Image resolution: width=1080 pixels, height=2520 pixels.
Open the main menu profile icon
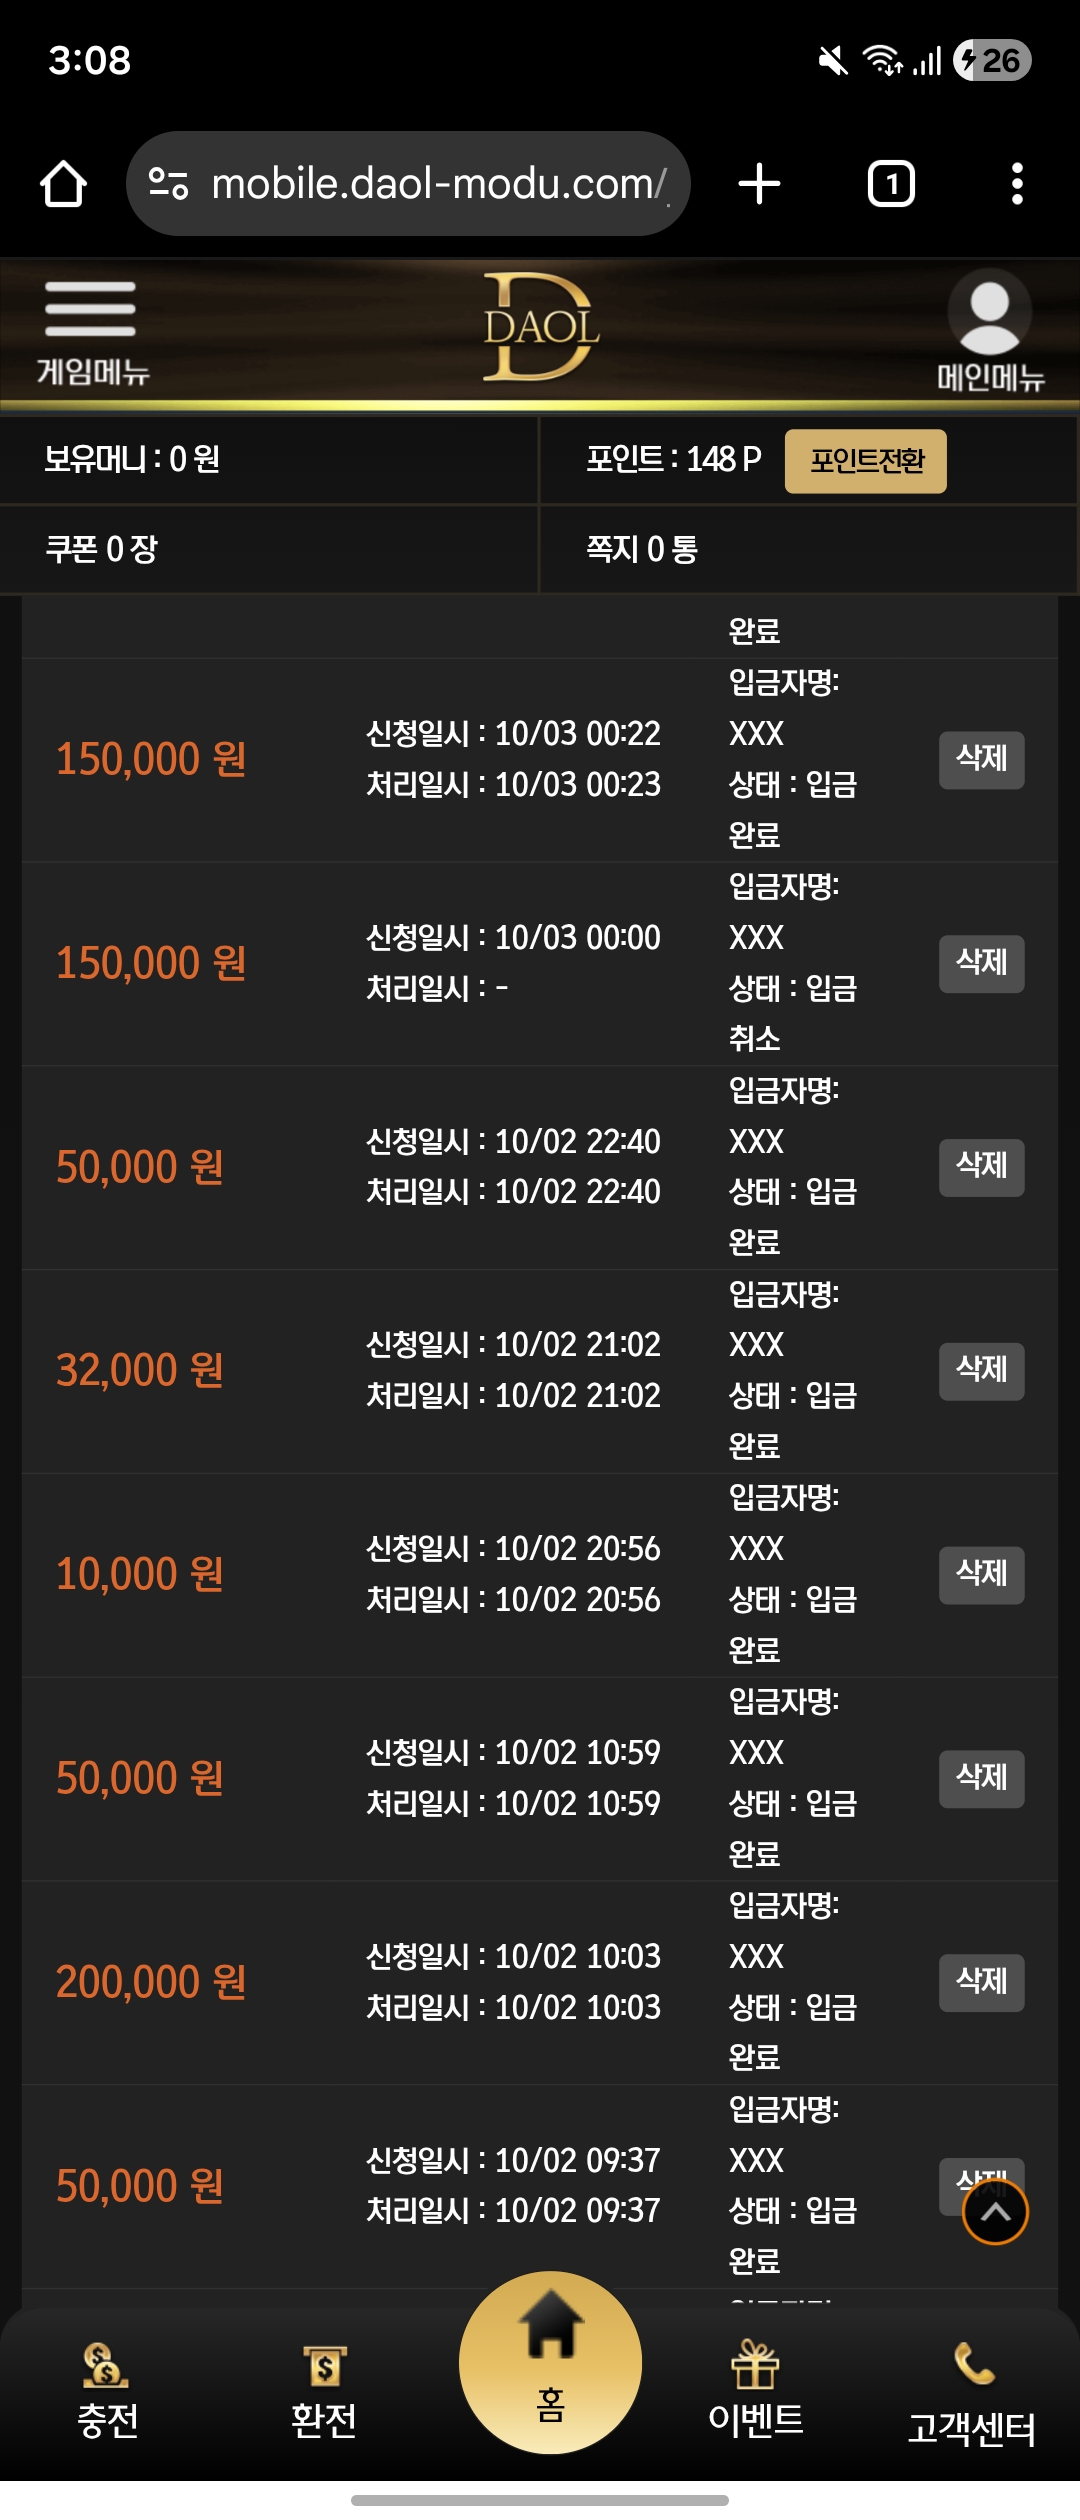point(989,329)
